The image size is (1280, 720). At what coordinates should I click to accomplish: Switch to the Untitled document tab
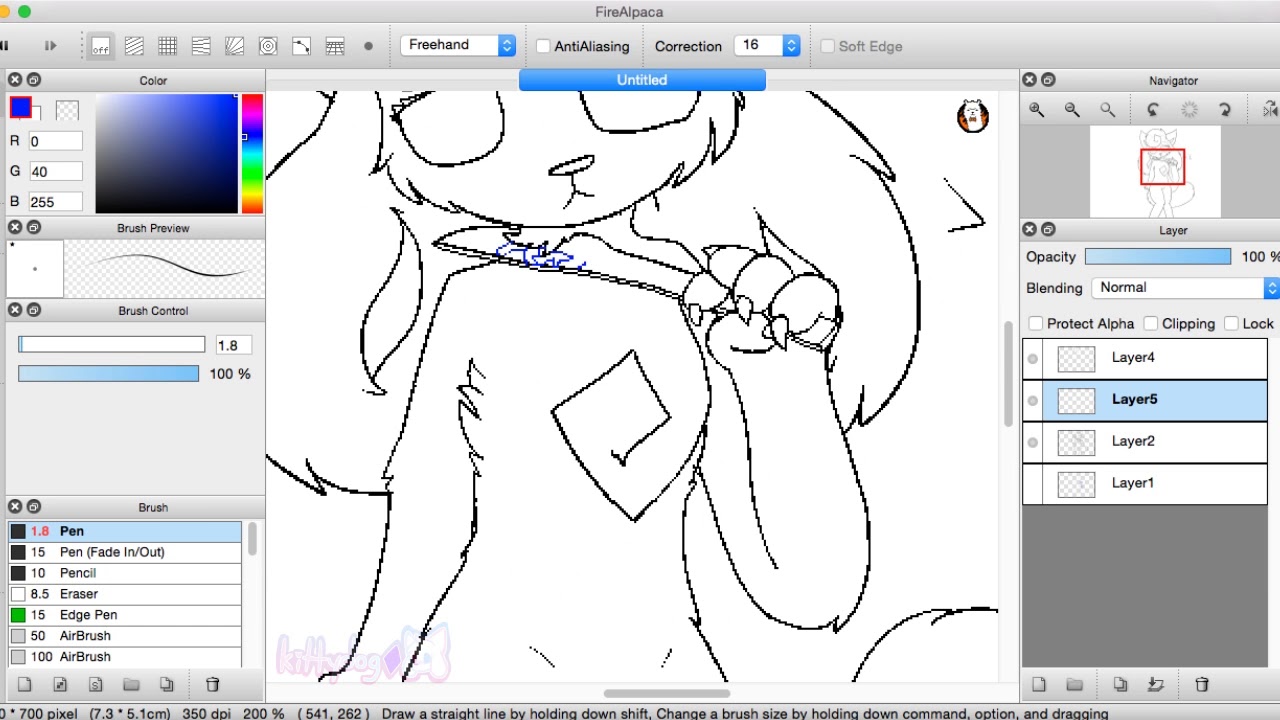642,80
